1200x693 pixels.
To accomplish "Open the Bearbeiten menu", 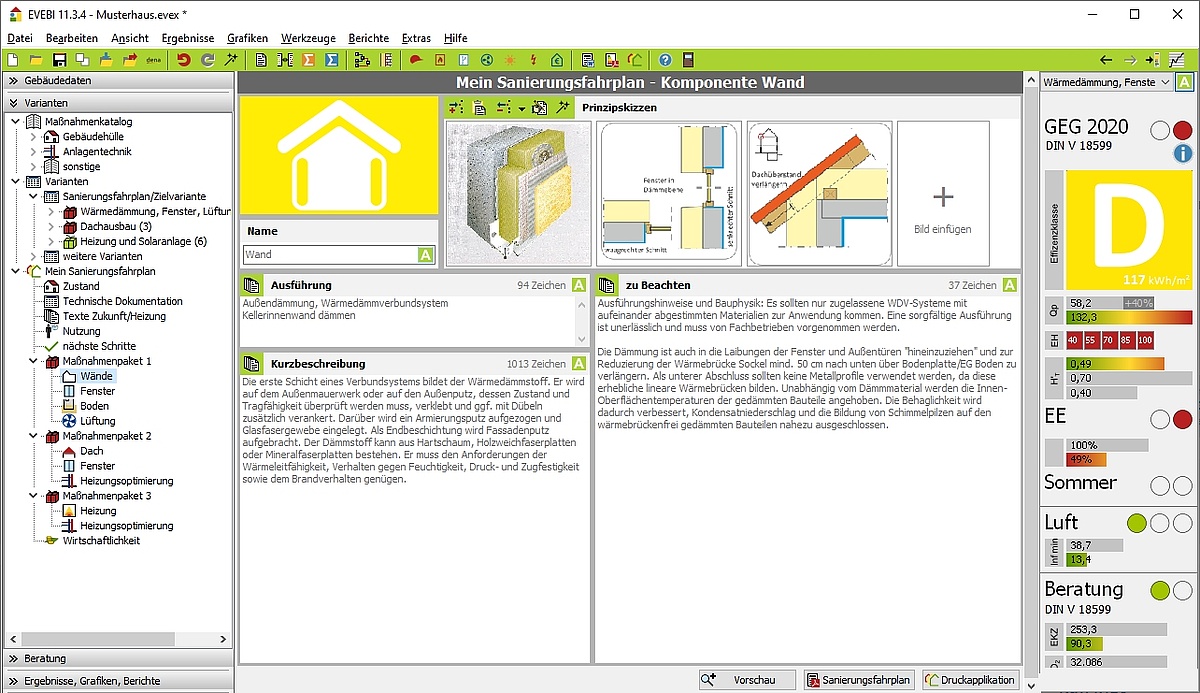I will 72,38.
